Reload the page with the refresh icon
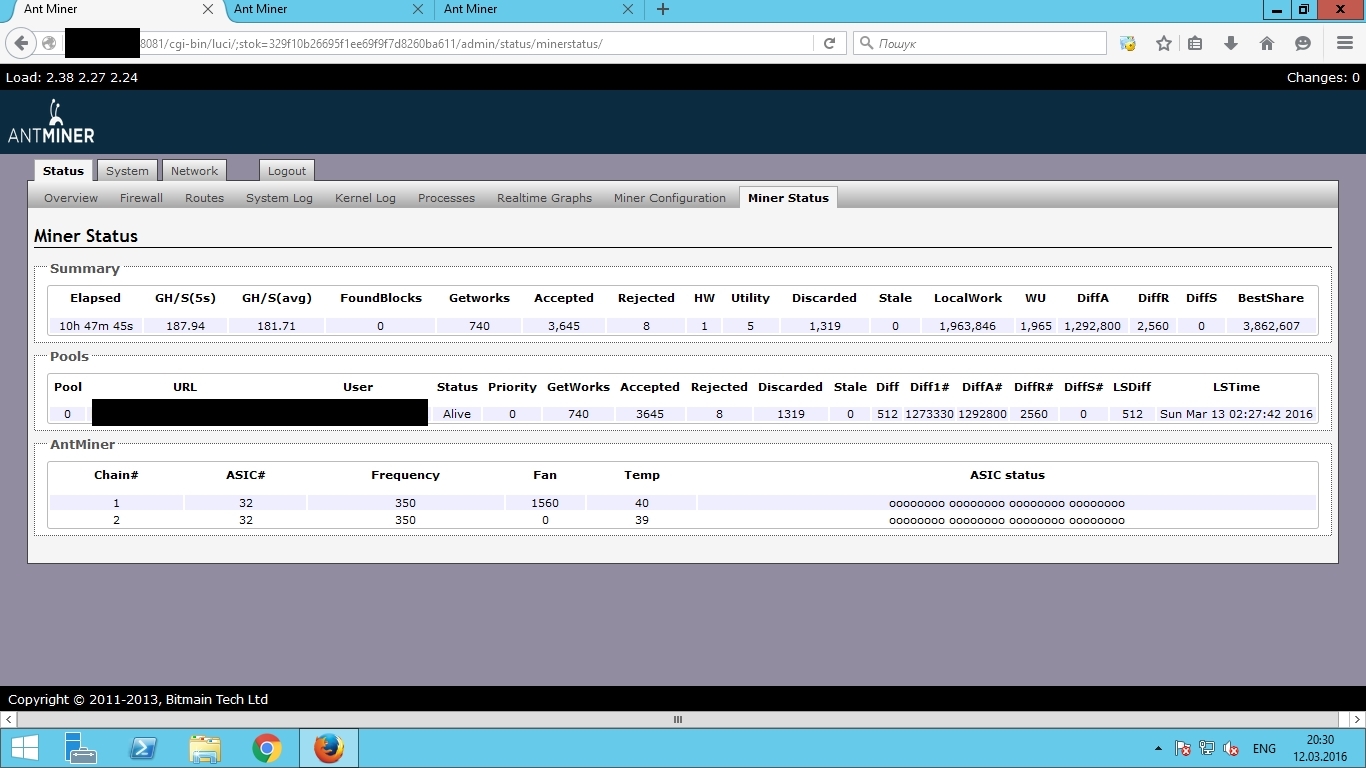Viewport: 1366px width, 768px height. point(829,43)
